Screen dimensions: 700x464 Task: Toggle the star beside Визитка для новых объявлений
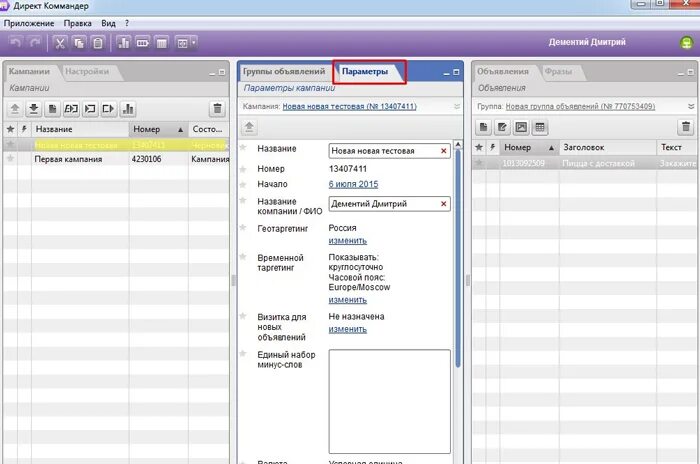coord(243,316)
